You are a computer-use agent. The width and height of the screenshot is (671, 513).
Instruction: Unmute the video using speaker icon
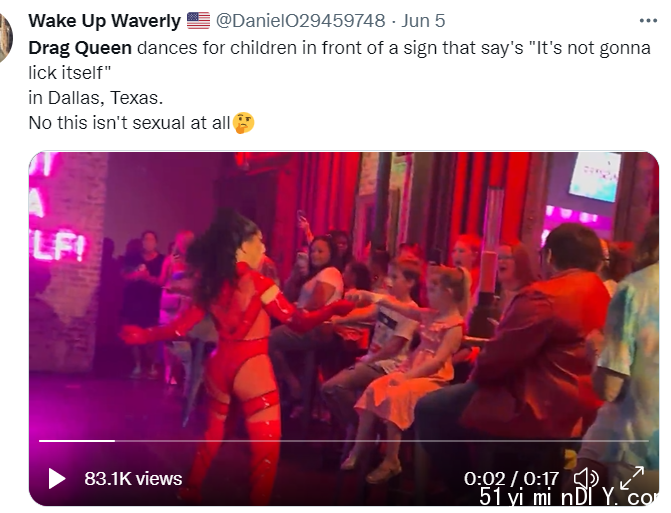click(x=586, y=478)
